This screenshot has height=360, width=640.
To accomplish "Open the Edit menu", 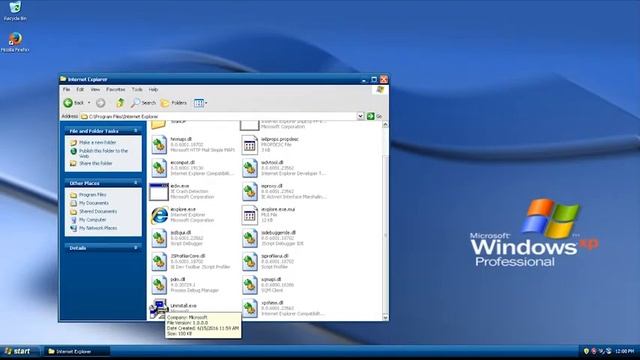I will [x=80, y=89].
